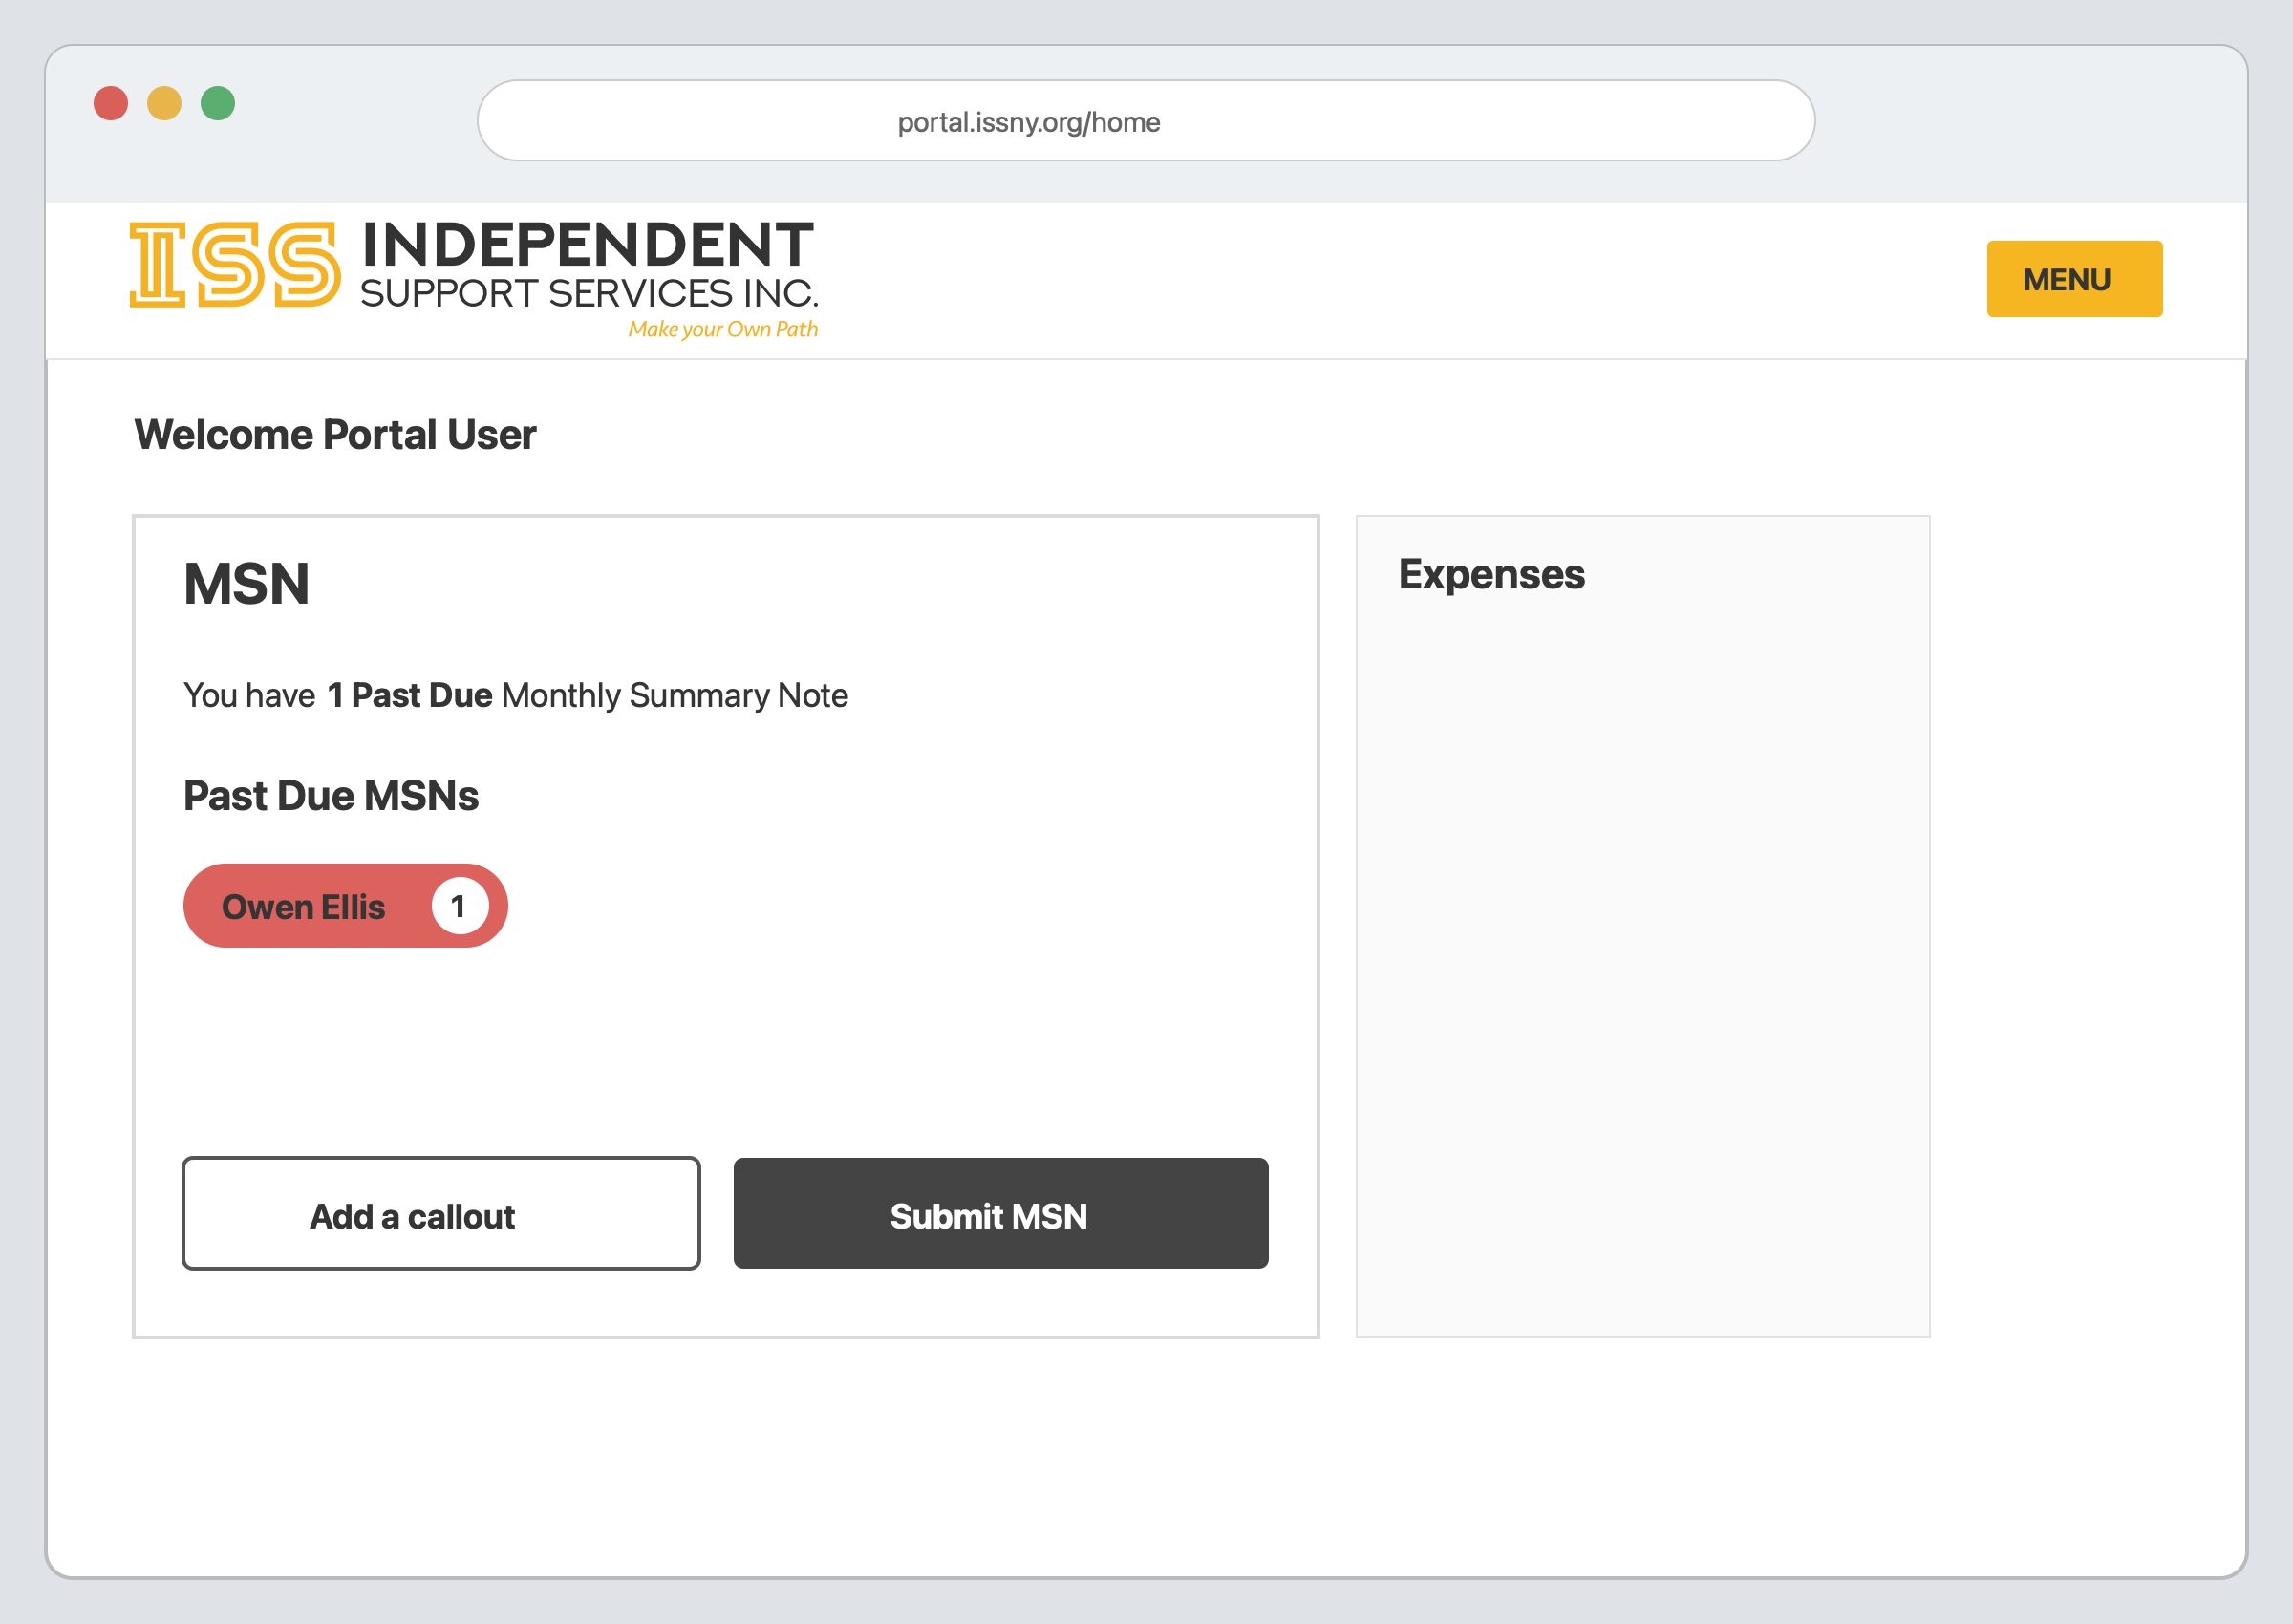The image size is (2293, 1624).
Task: Click the MSN card heading
Action: point(246,584)
